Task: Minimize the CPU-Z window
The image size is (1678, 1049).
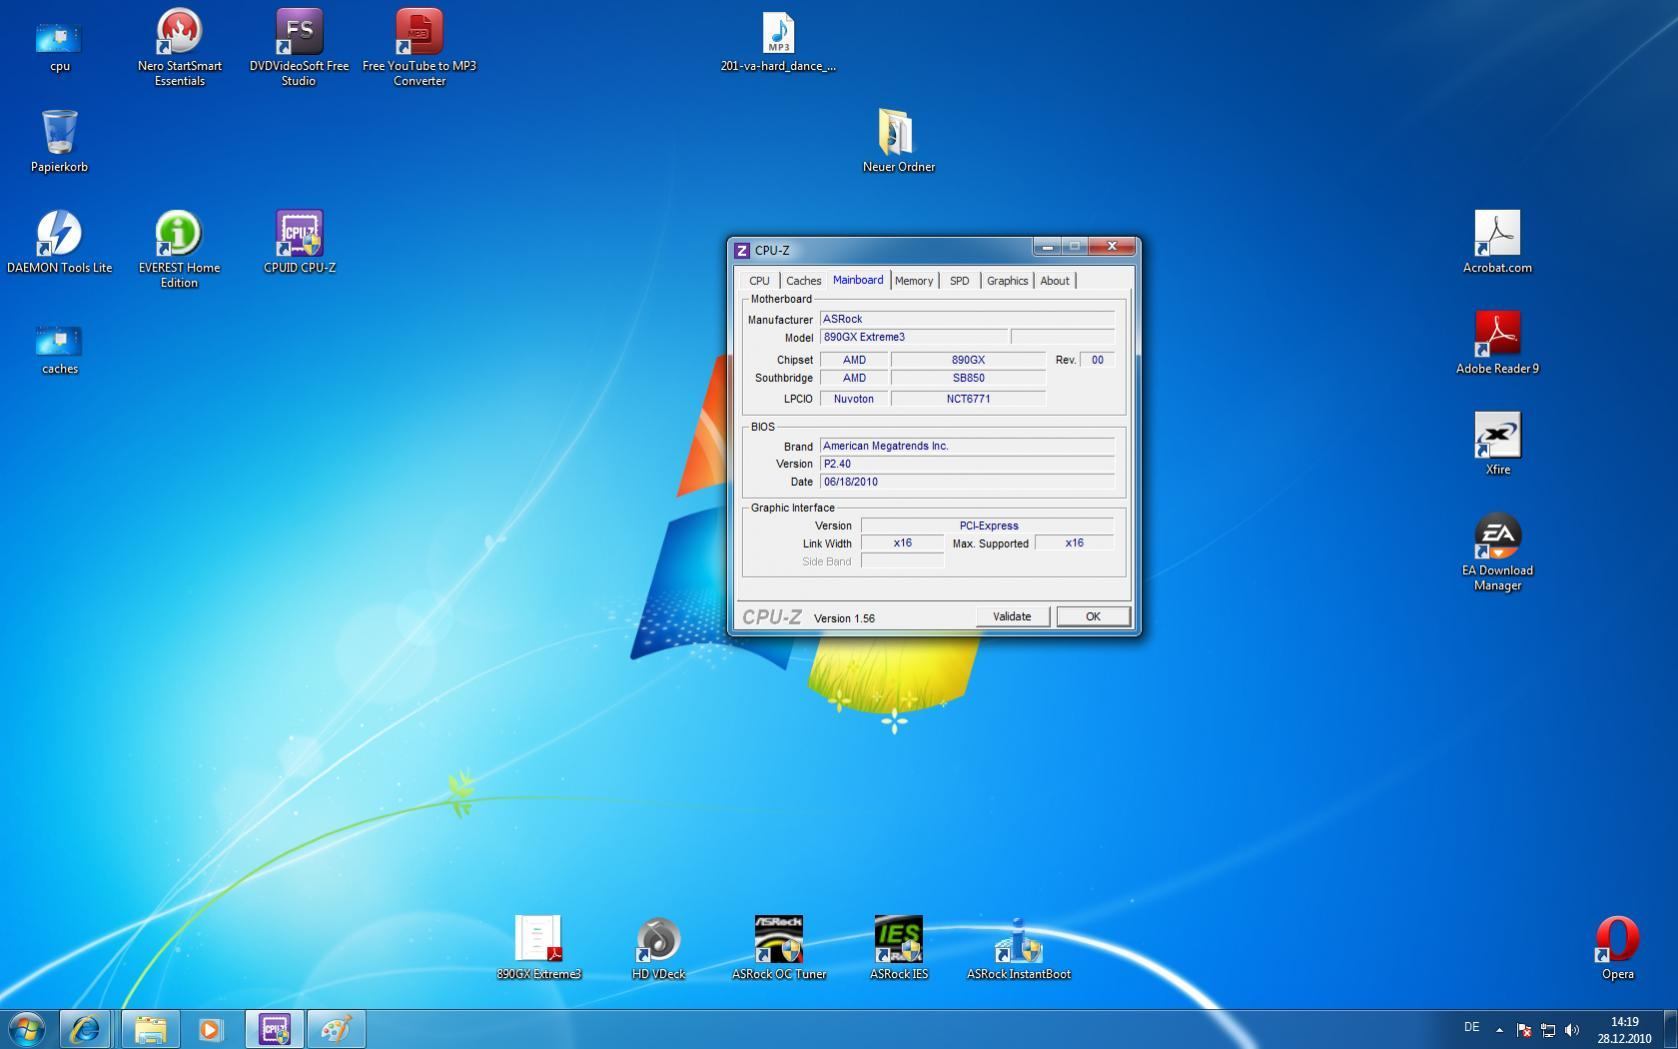Action: [x=1047, y=247]
